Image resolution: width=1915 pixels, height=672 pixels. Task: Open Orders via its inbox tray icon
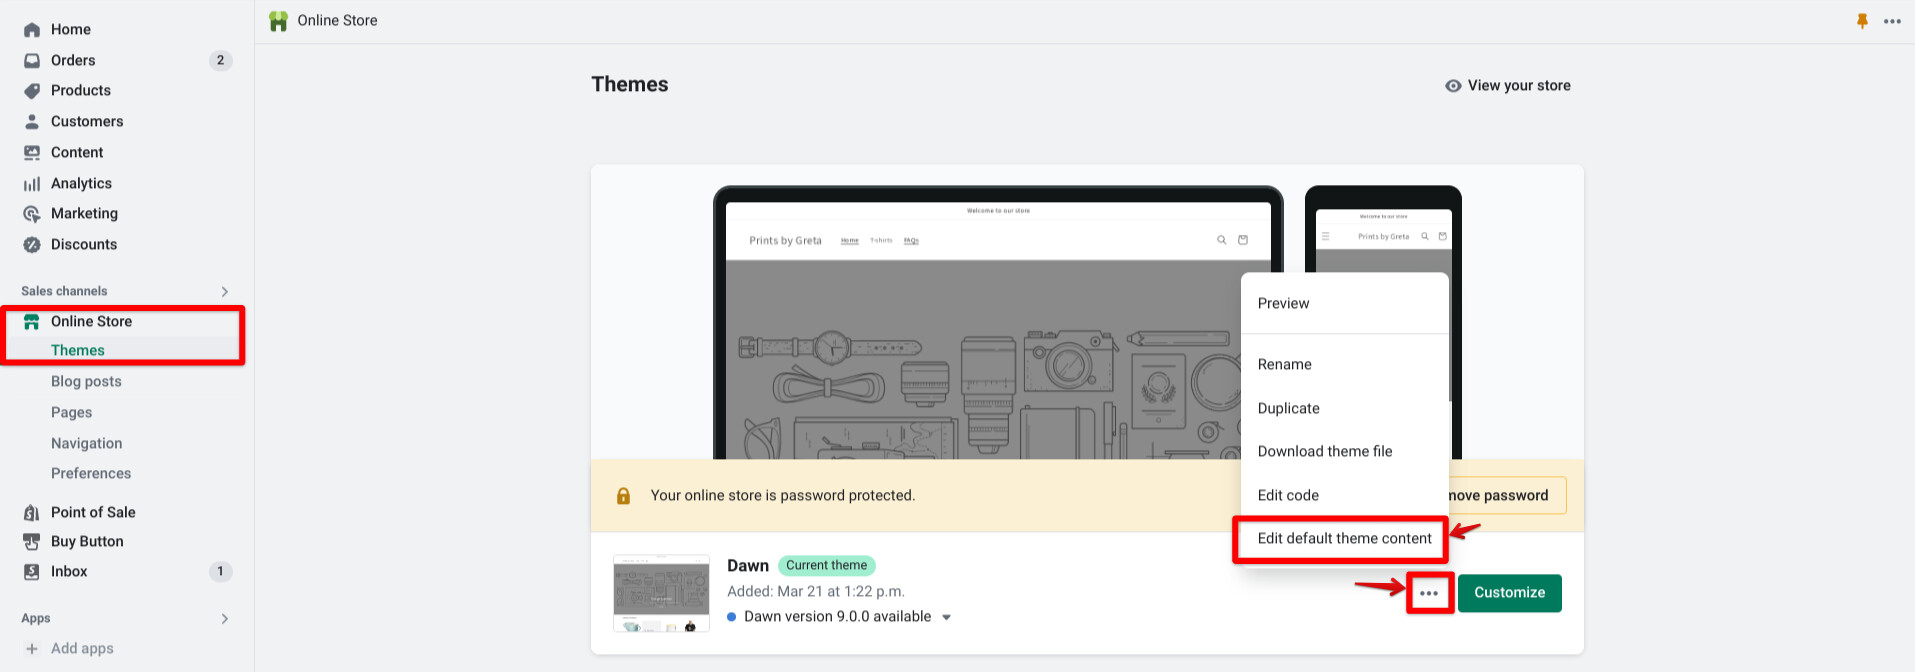pos(32,61)
